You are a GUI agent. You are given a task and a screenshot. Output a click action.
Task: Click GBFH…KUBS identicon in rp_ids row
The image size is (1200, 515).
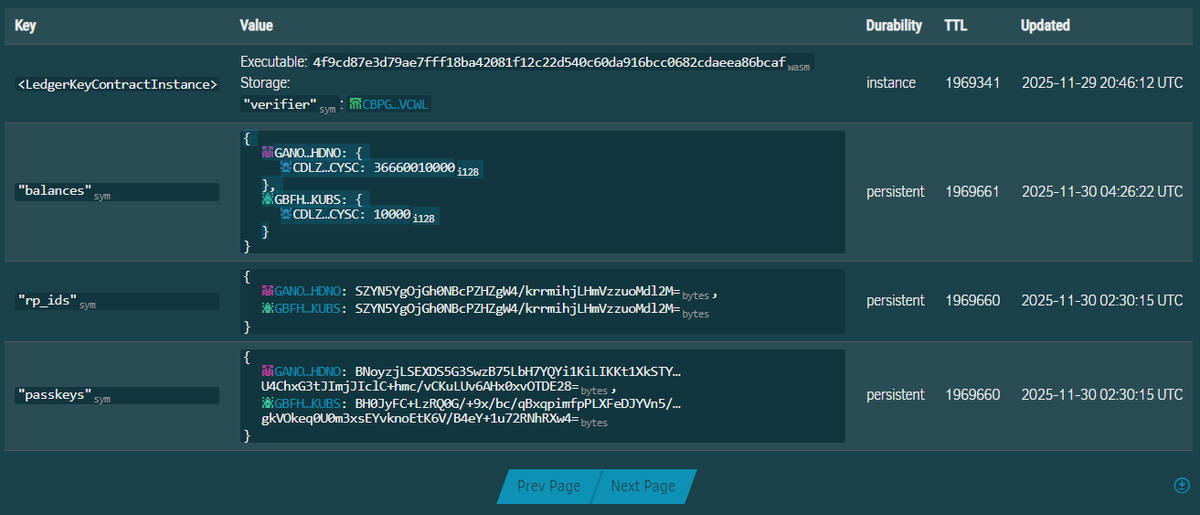coord(267,310)
